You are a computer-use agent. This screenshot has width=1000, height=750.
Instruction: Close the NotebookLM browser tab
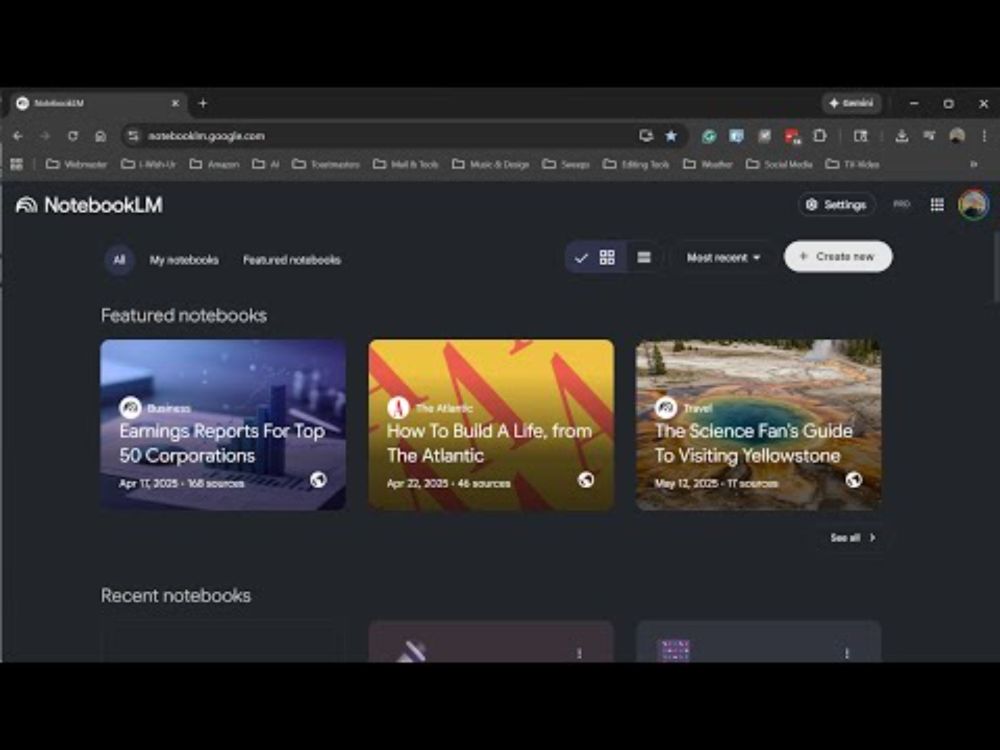[175, 103]
